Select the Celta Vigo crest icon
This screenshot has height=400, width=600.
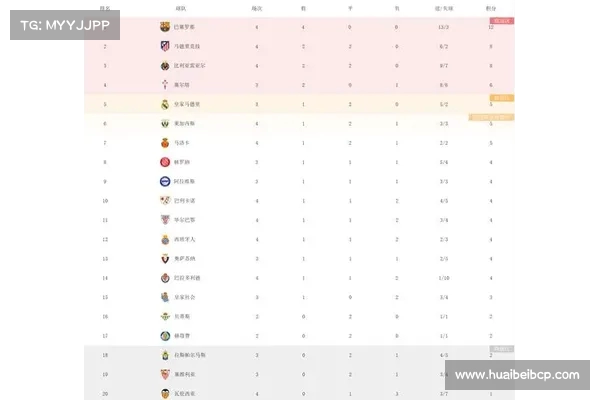(165, 85)
